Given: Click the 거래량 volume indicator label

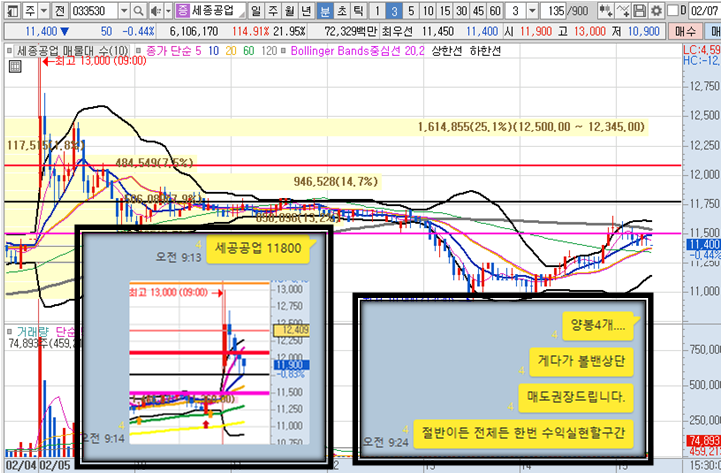Looking at the screenshot, I should [x=33, y=331].
